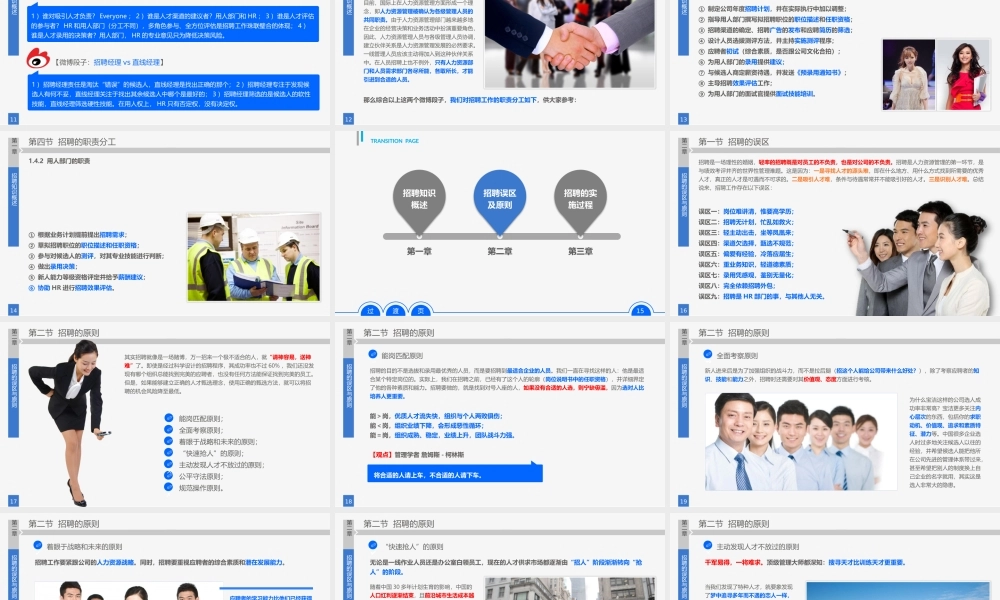Click the blue bullet beside 规范操作原则。
This screenshot has height=600, width=1000.
pyautogui.click(x=168, y=487)
